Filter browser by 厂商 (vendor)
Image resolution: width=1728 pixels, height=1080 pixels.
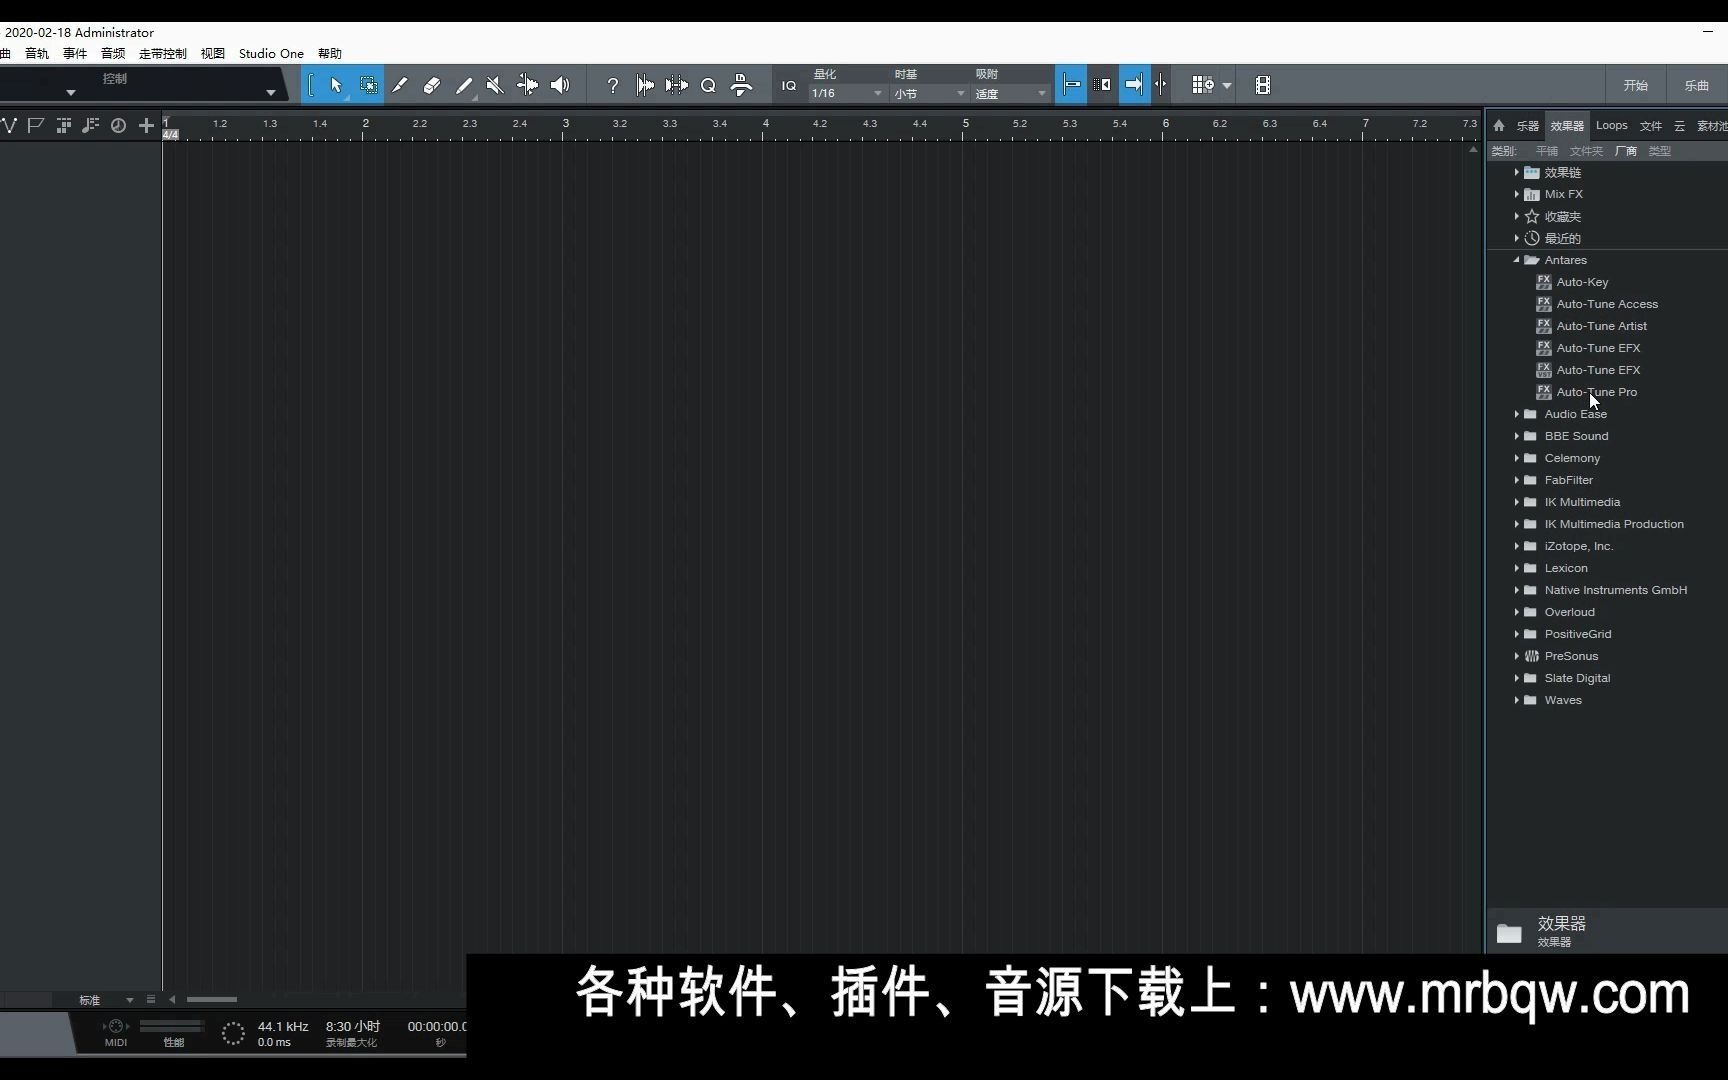(1626, 150)
